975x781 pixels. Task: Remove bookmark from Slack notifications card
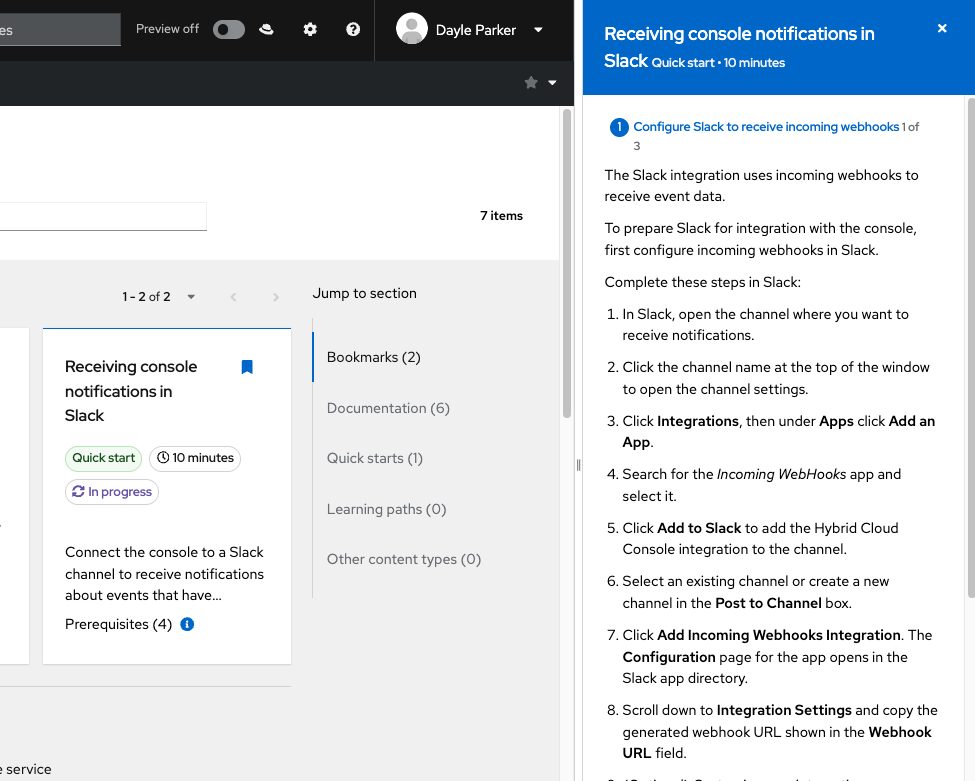[x=247, y=367]
